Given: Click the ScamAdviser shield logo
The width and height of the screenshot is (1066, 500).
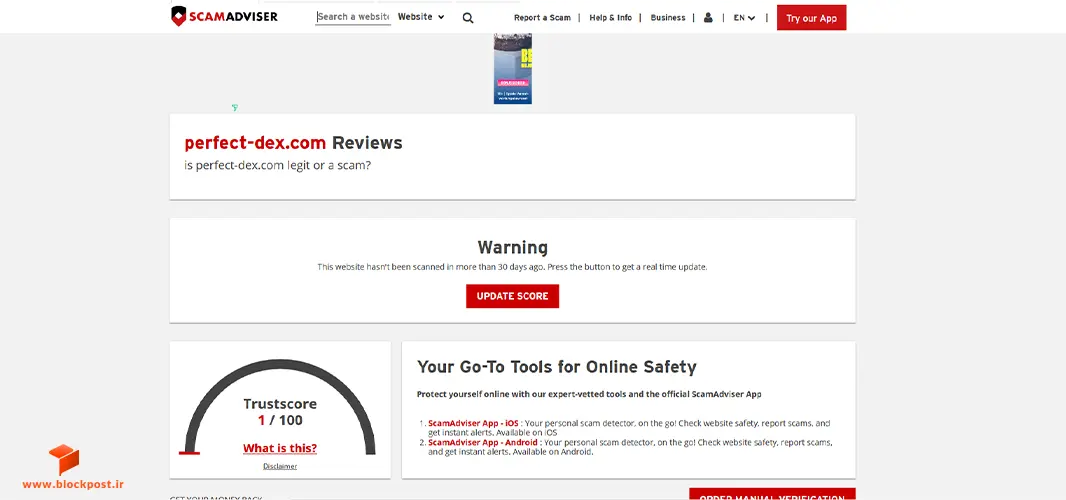Looking at the screenshot, I should coord(224,16).
